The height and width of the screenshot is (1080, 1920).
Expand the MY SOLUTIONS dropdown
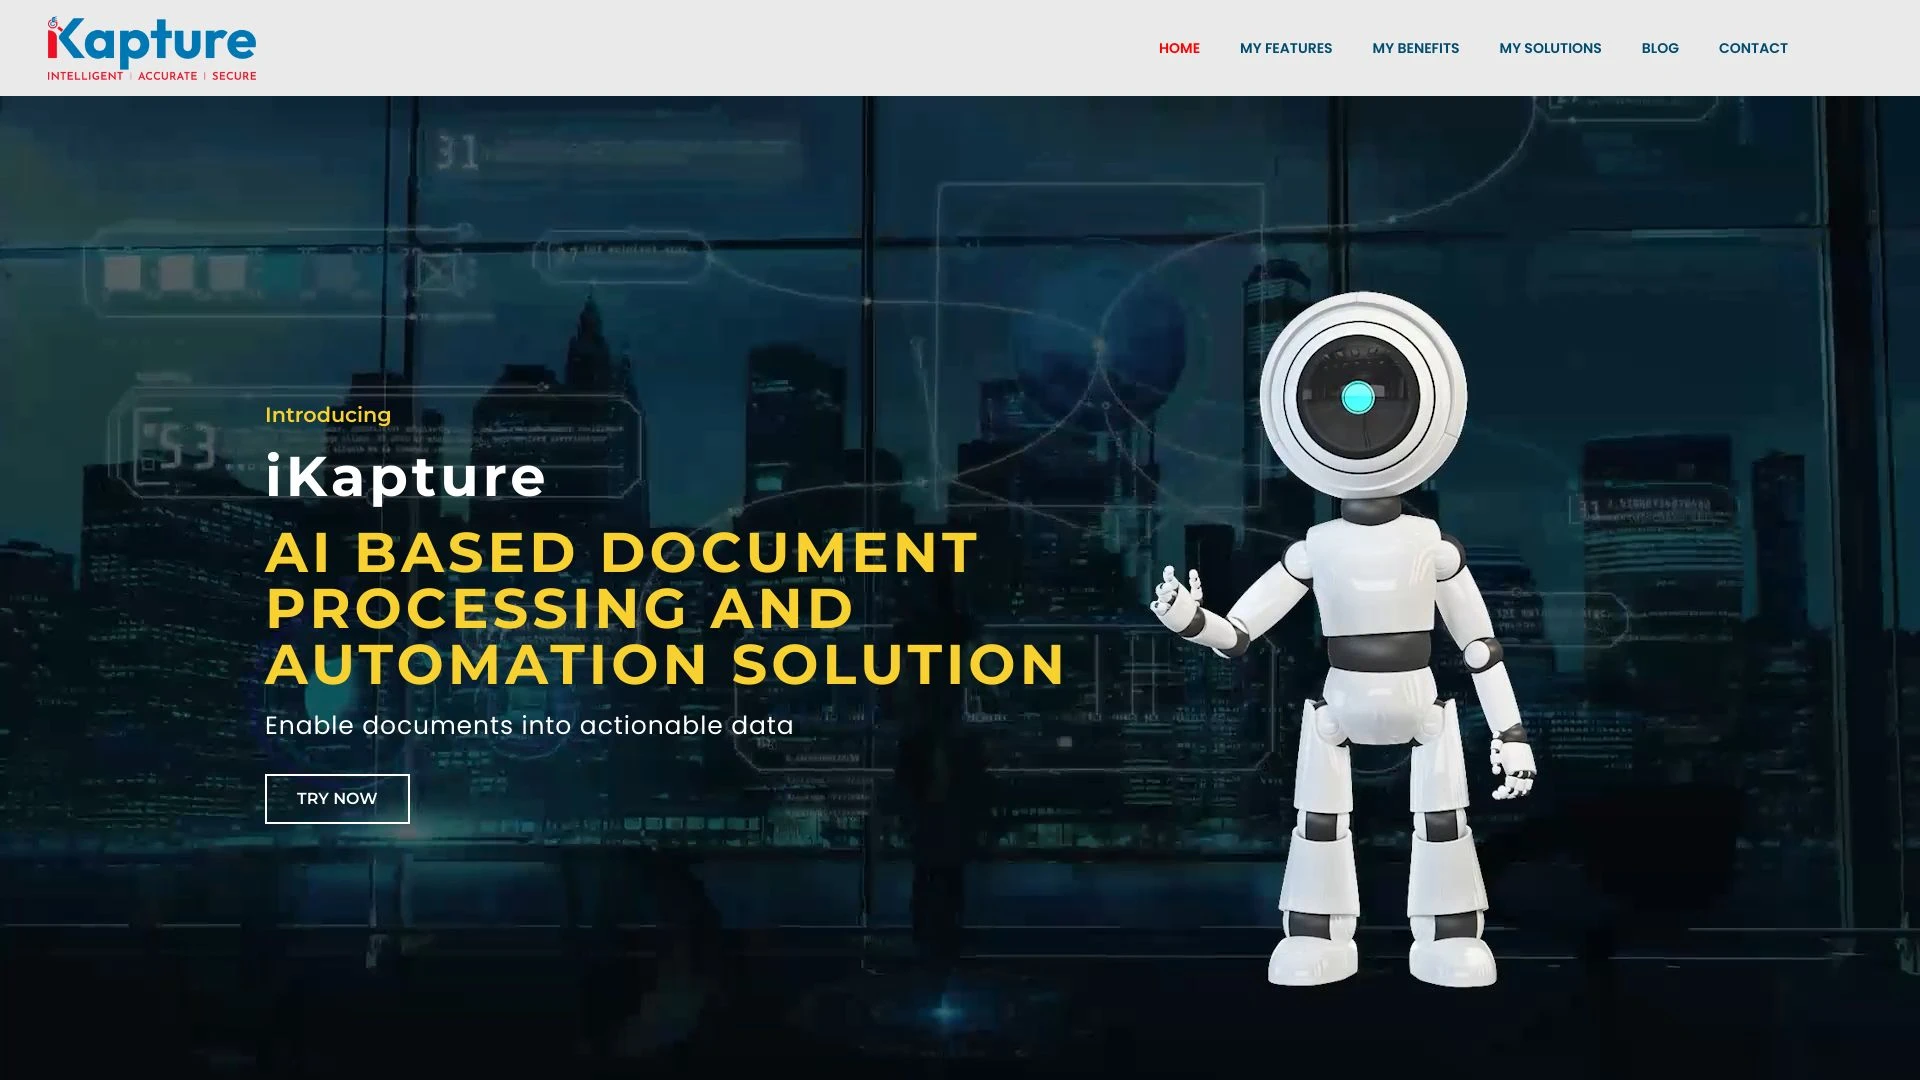1551,47
